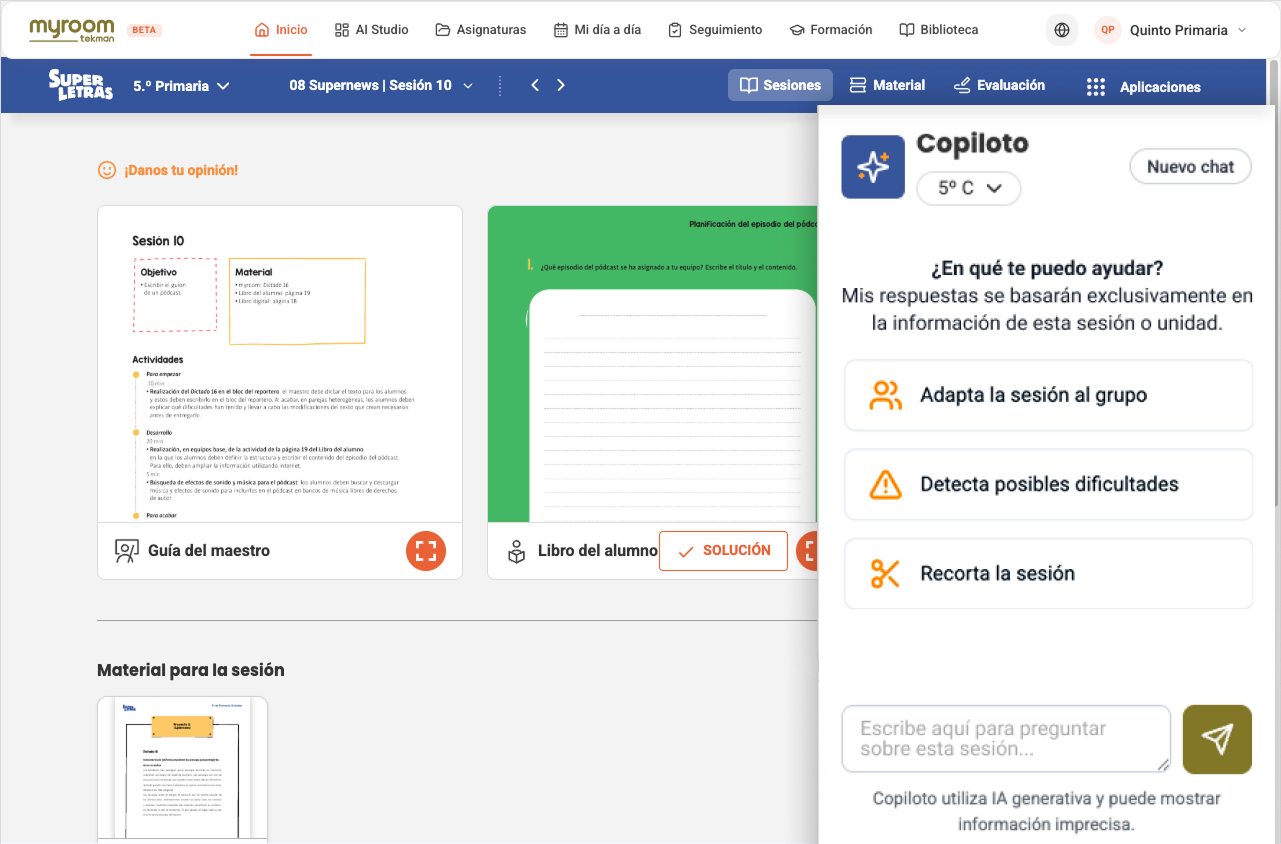Screen dimensions: 1281x844
Task: Open AI Studio
Action: pyautogui.click(x=371, y=30)
